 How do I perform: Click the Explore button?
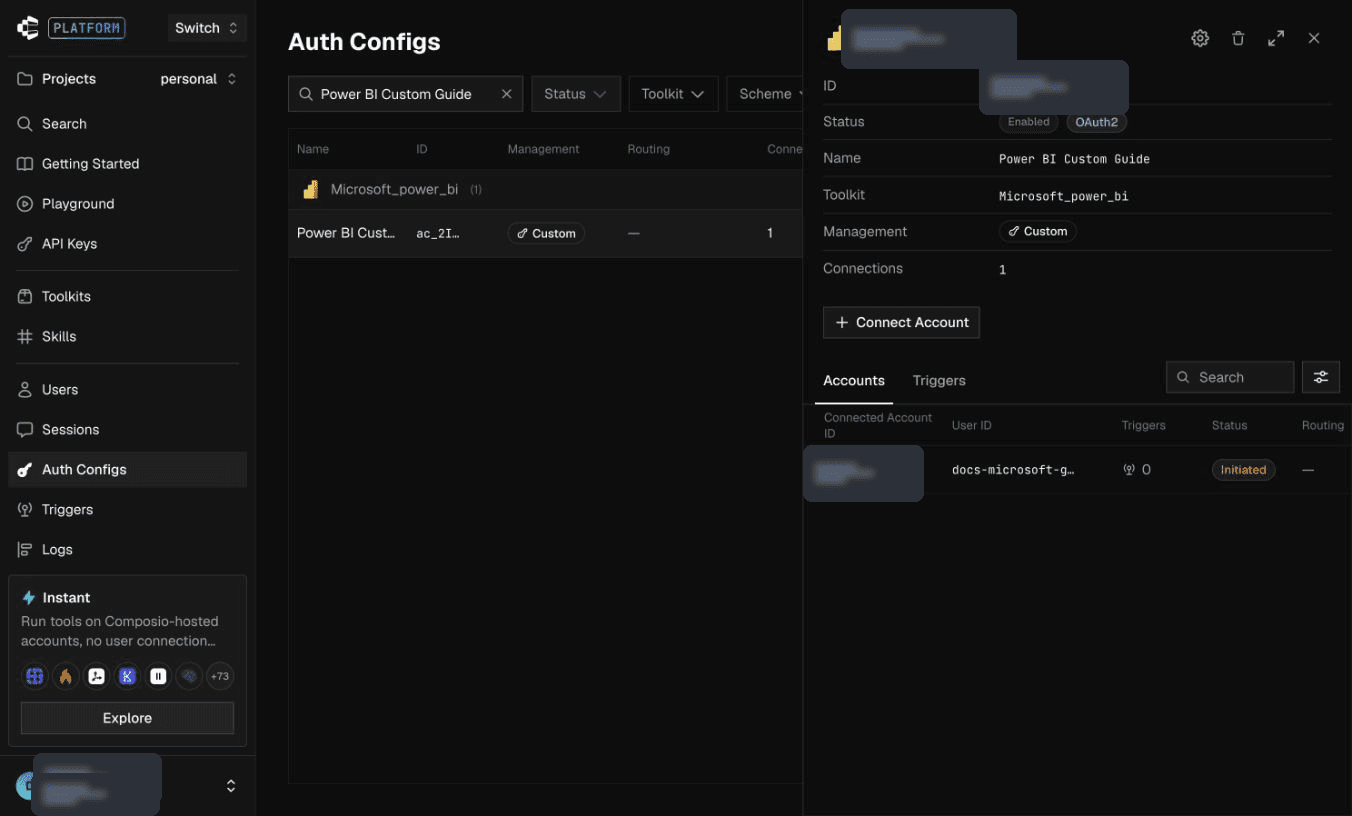click(127, 718)
